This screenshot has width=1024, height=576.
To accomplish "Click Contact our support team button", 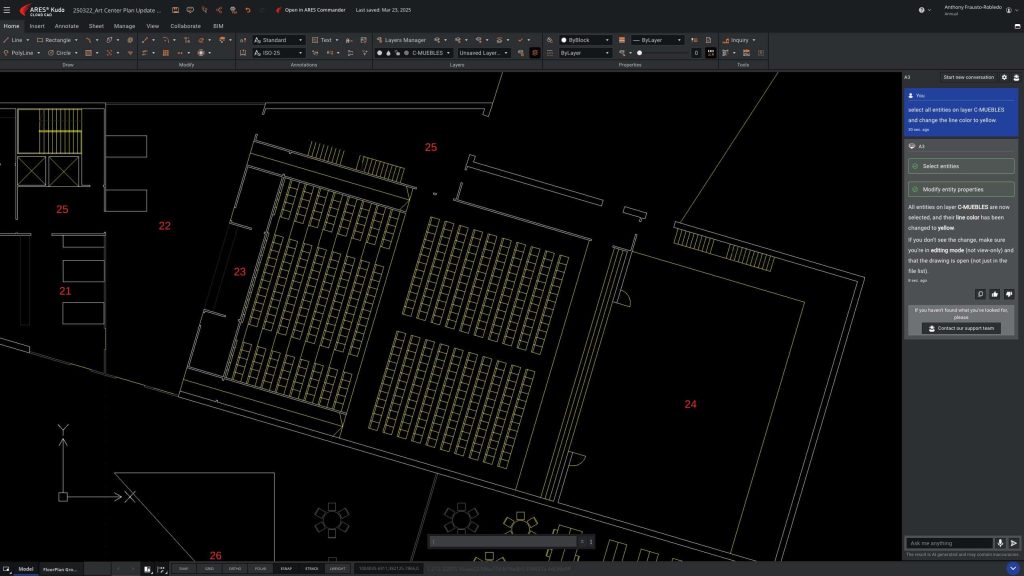I will [961, 328].
